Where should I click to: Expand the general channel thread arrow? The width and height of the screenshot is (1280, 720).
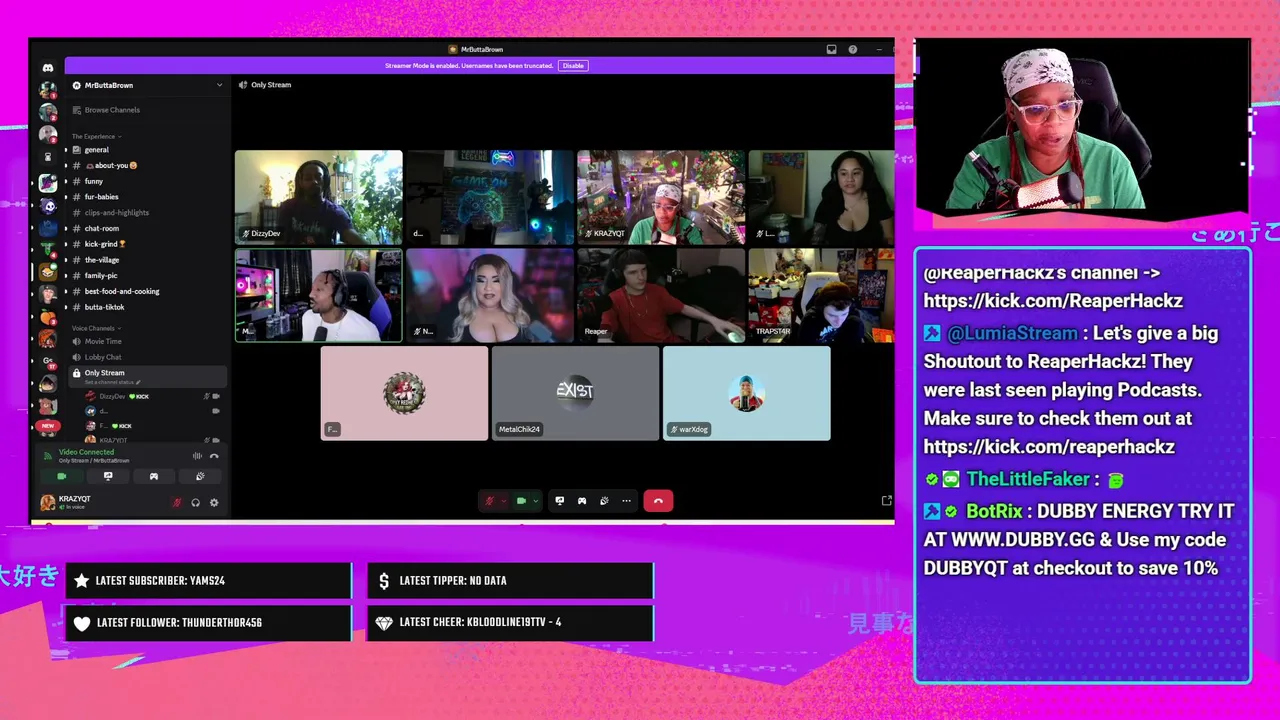(66, 150)
